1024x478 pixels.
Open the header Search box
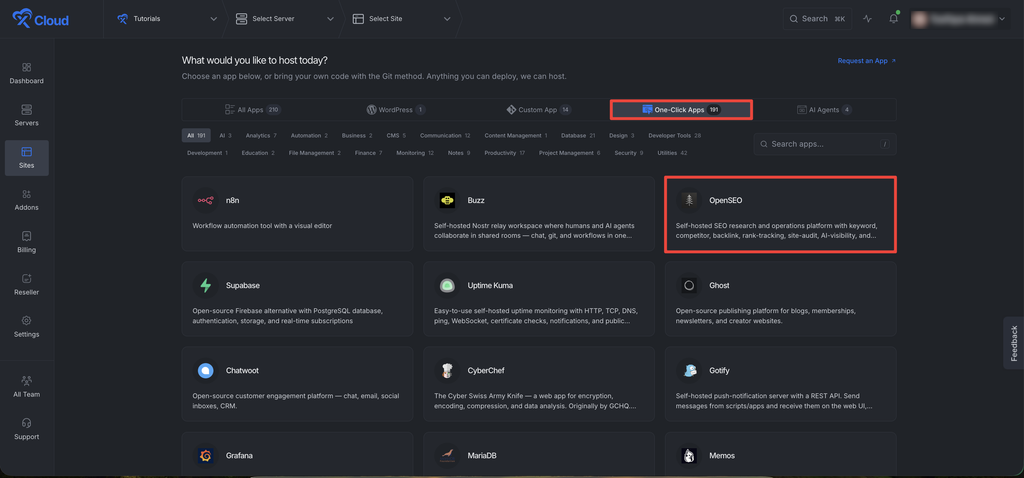[x=817, y=19]
